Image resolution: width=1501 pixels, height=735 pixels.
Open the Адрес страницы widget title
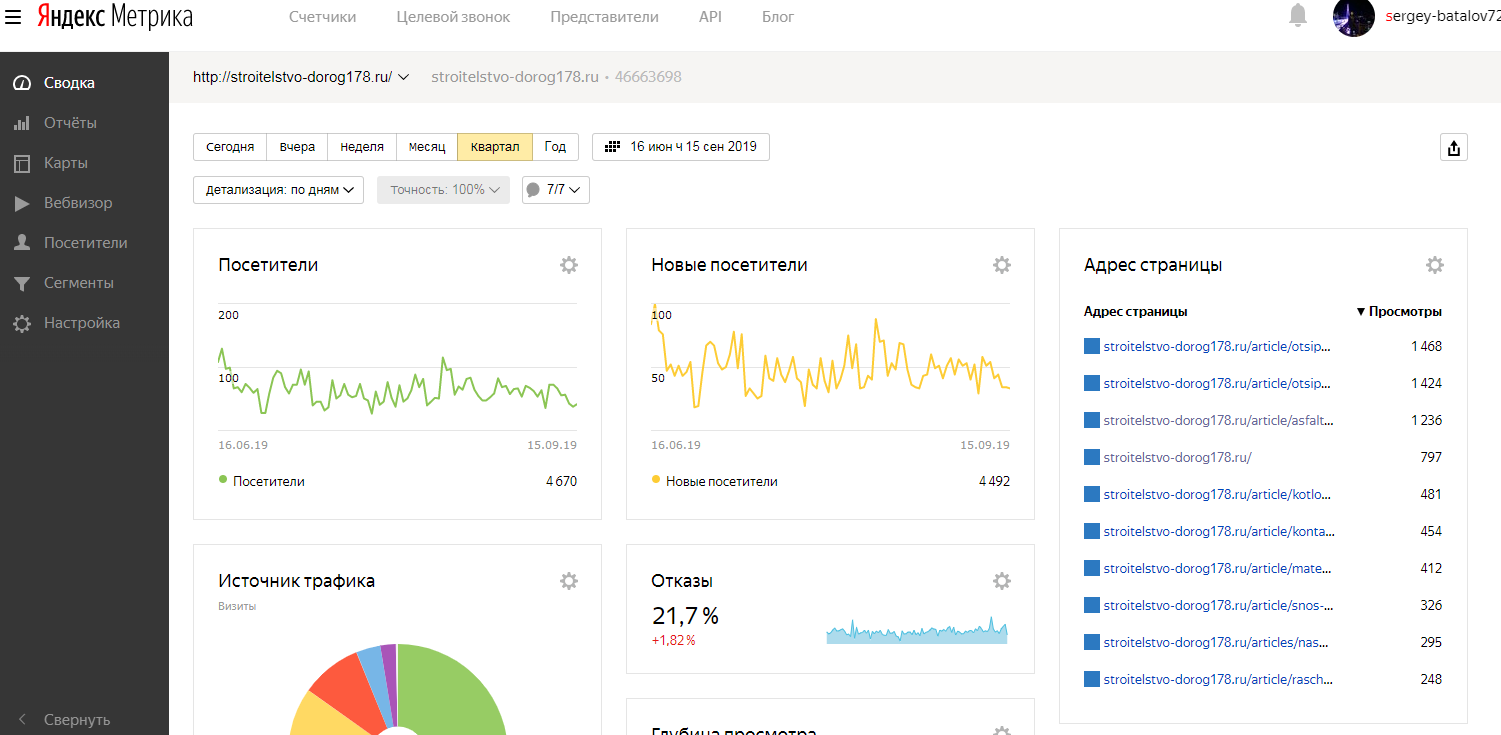pos(1153,265)
